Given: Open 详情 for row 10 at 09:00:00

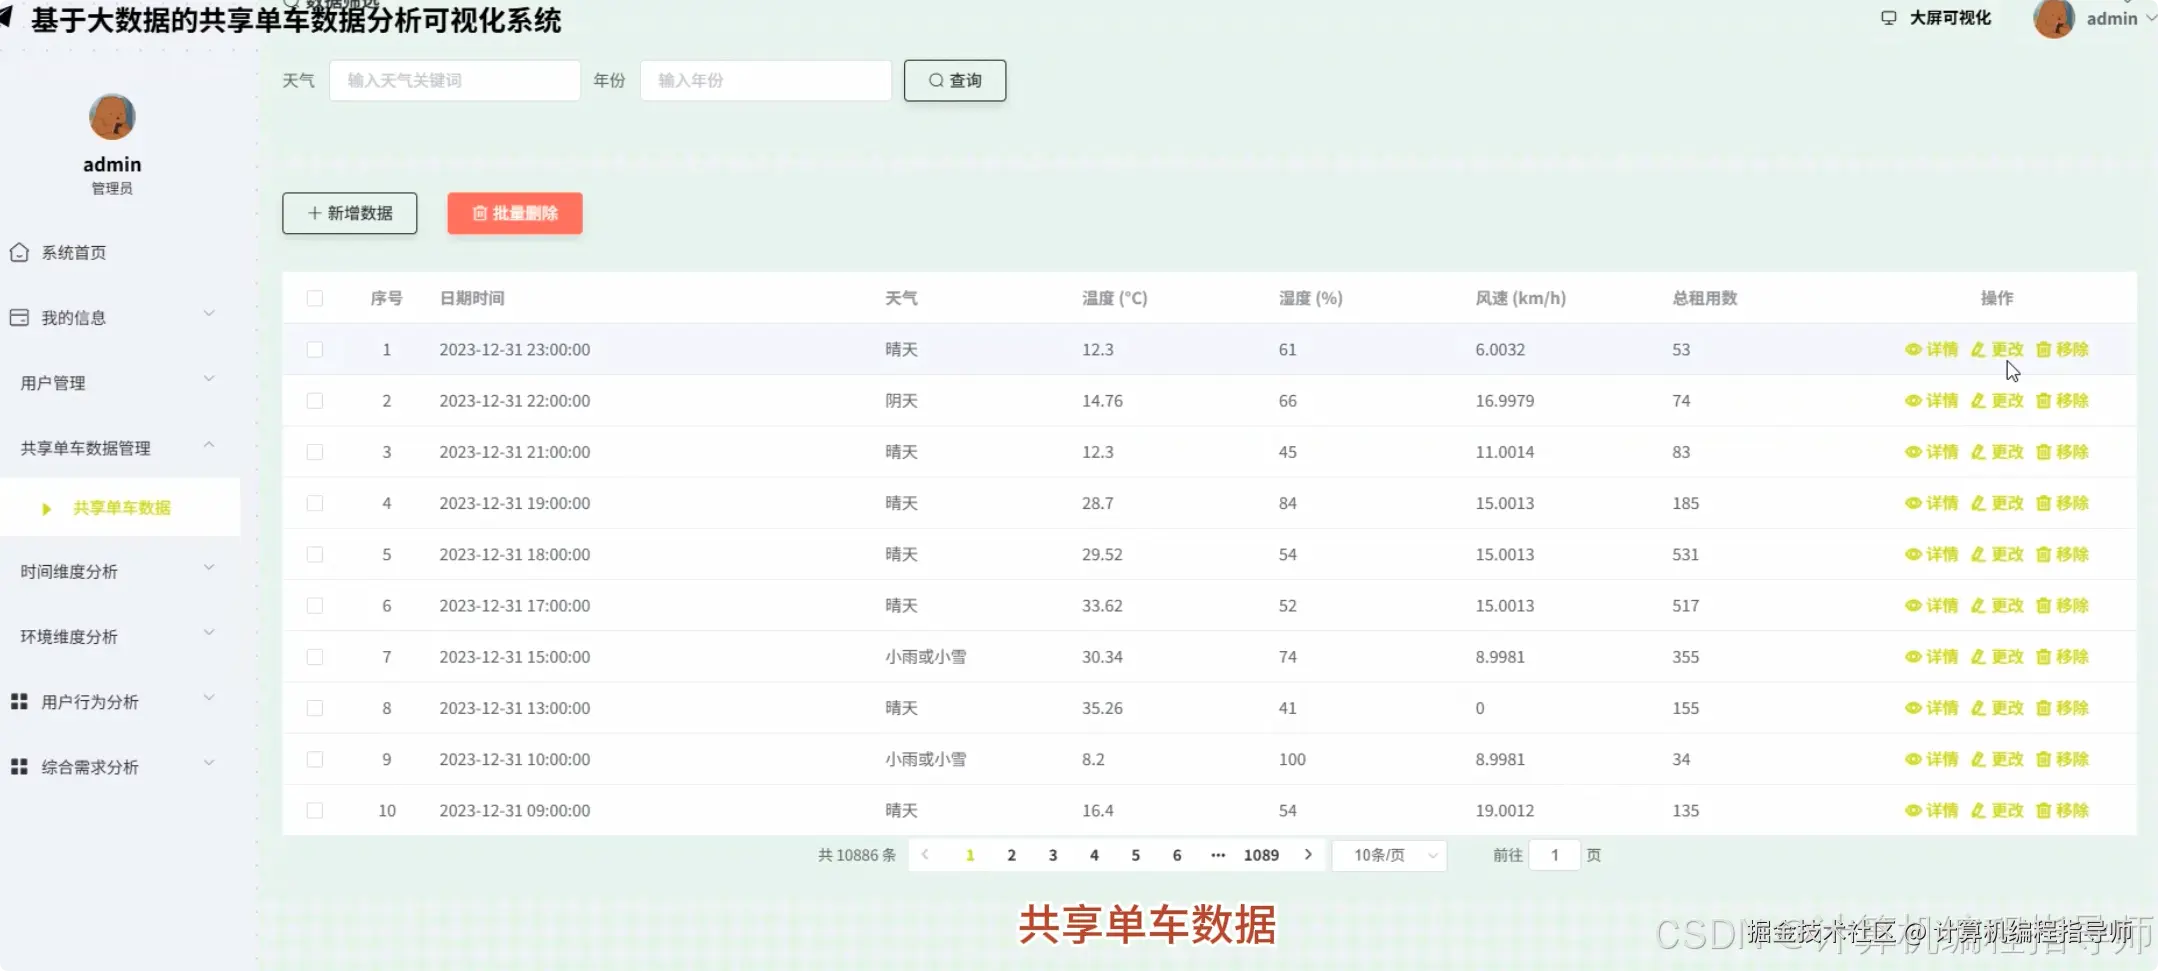Looking at the screenshot, I should pos(1931,810).
